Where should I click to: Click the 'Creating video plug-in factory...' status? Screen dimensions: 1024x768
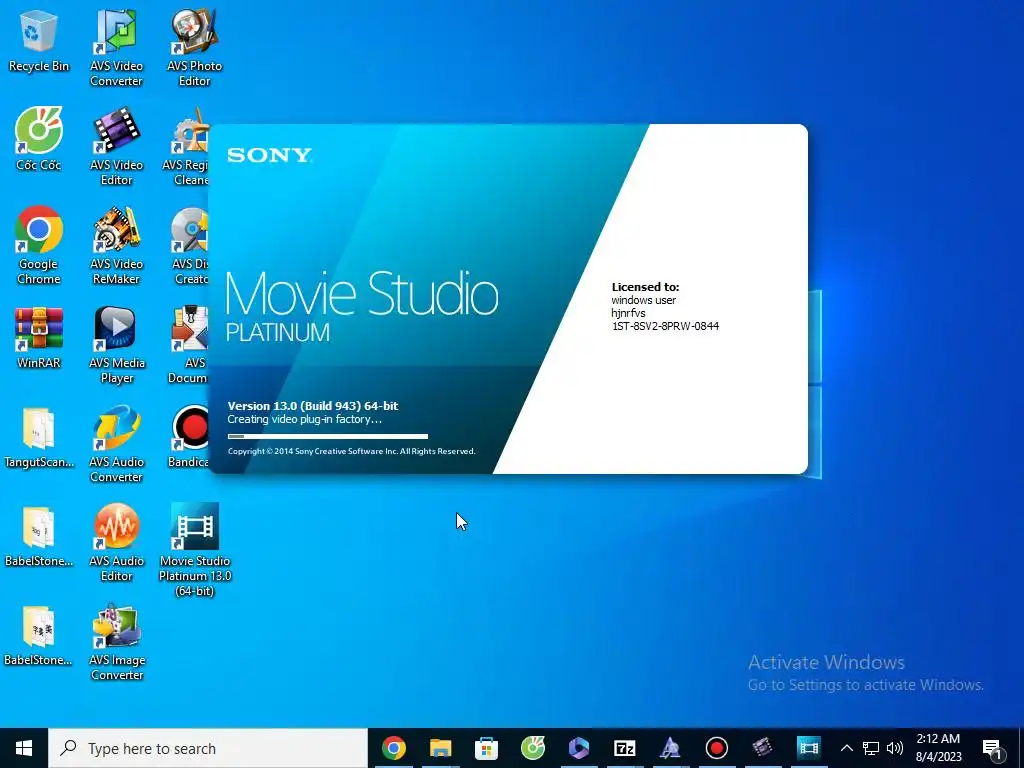click(304, 419)
